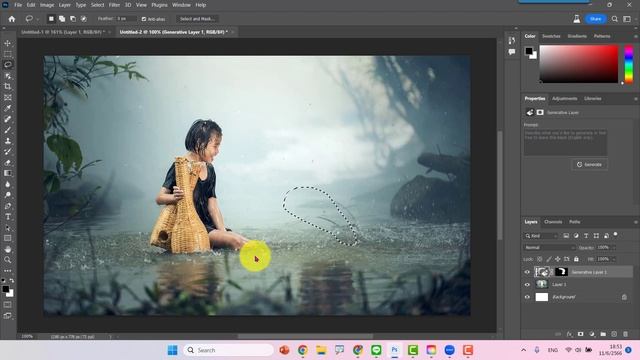
Task: Toggle visibility of the Background layer
Action: point(527,297)
